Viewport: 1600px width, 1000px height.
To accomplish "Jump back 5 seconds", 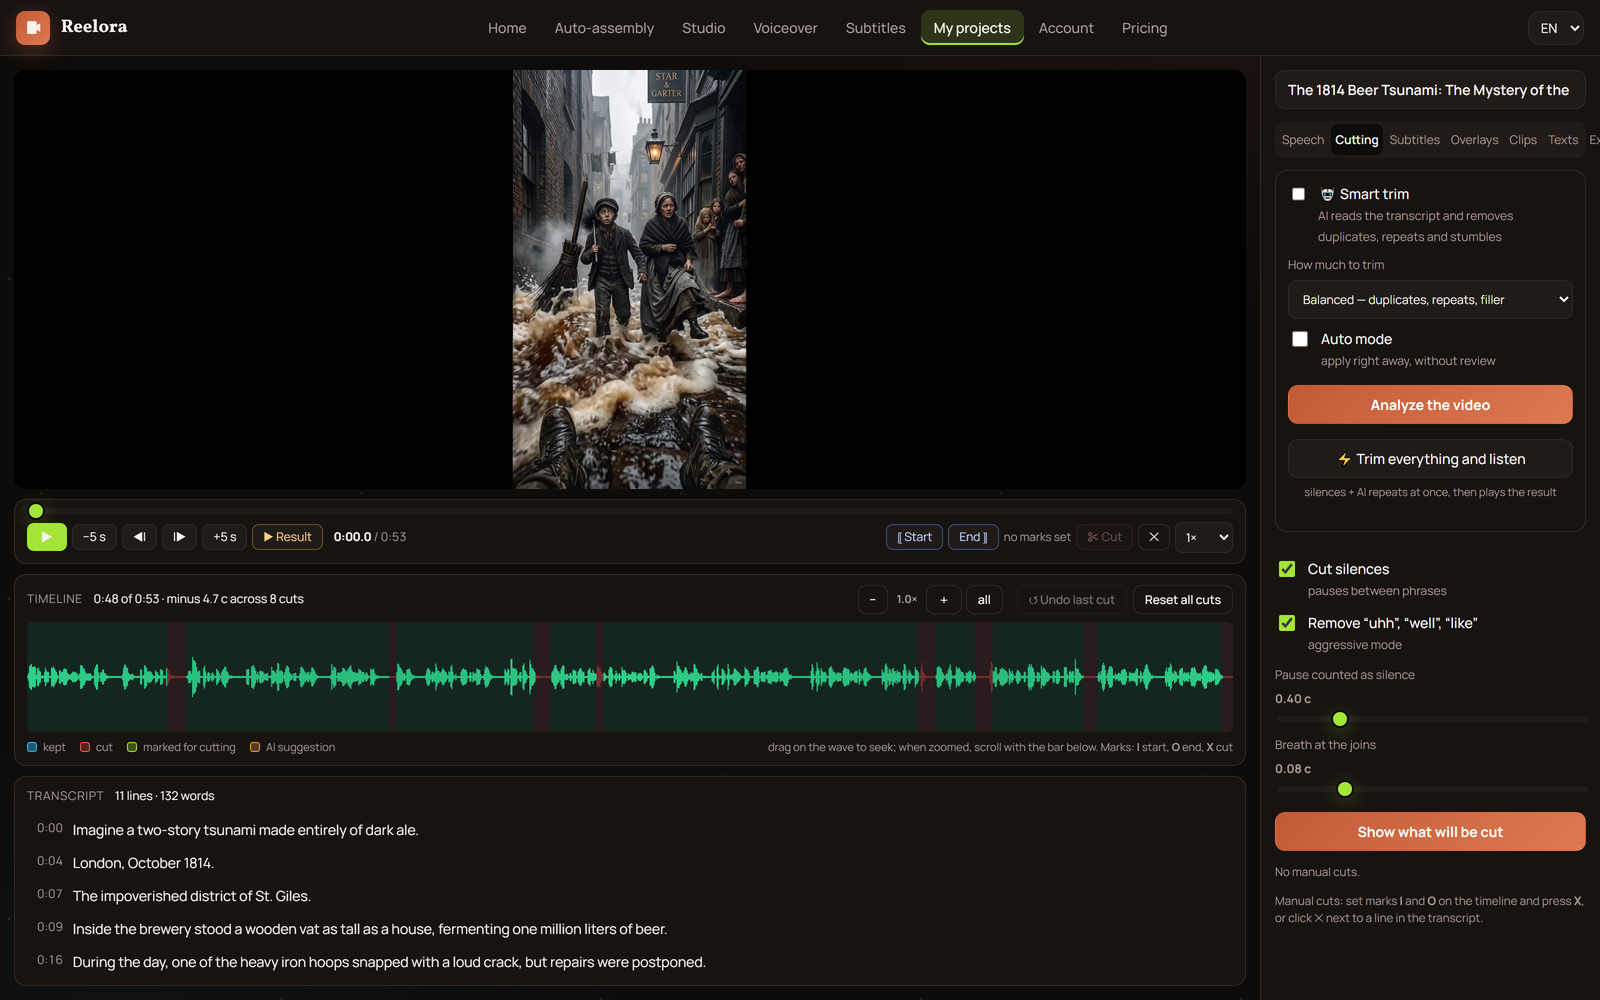I will [94, 537].
